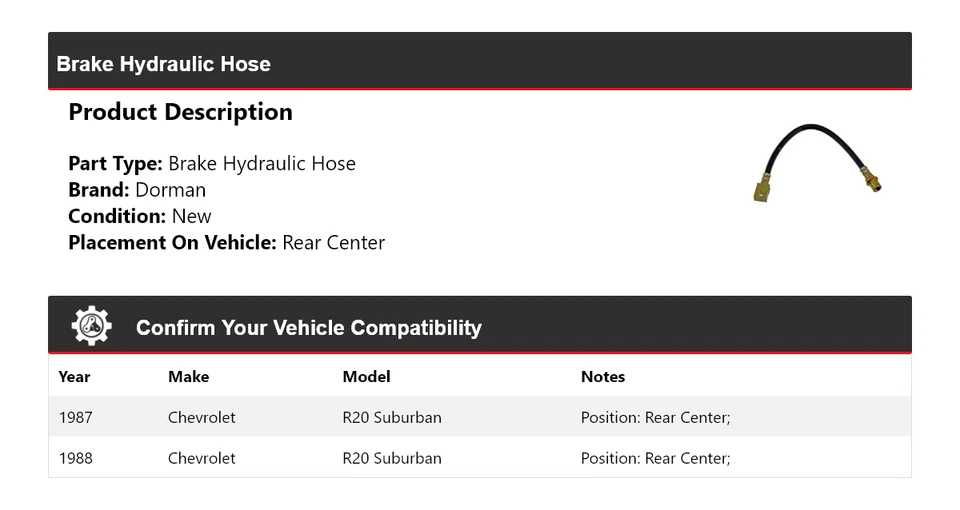Click the Brand: Dorman line

(x=137, y=190)
